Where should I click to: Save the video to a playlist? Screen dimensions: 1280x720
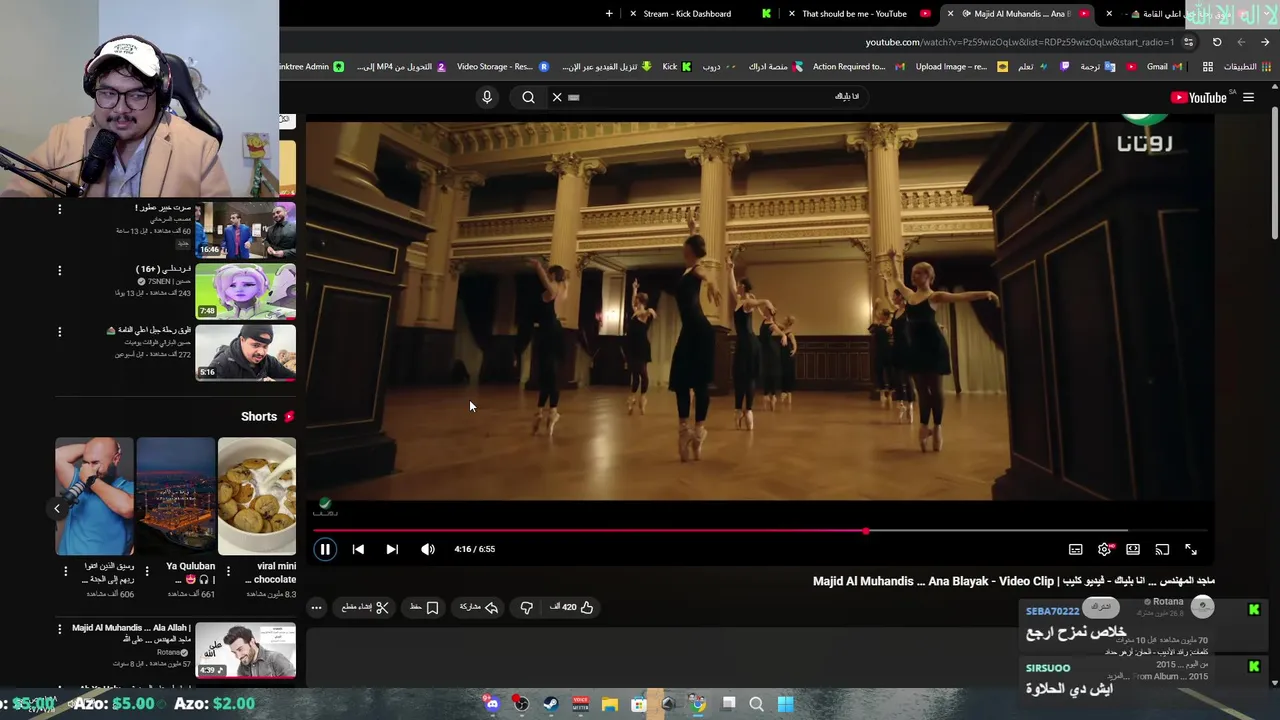(424, 607)
